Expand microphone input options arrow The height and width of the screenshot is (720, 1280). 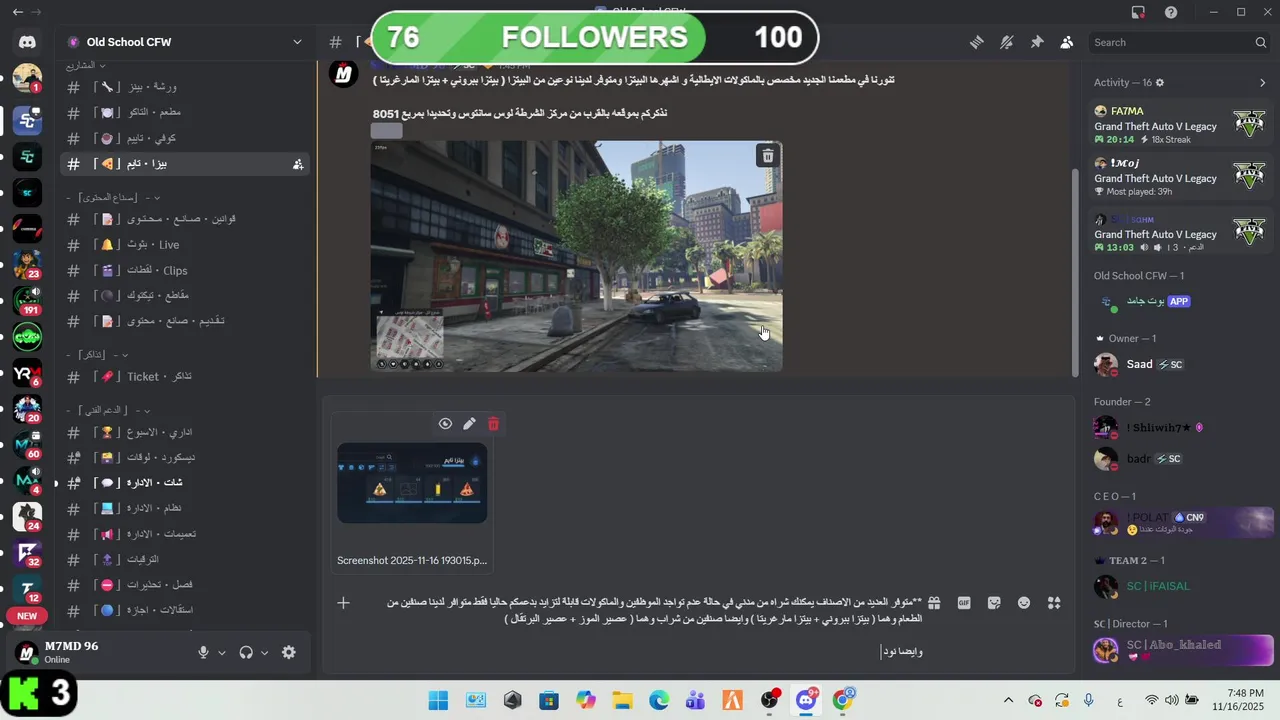222,653
